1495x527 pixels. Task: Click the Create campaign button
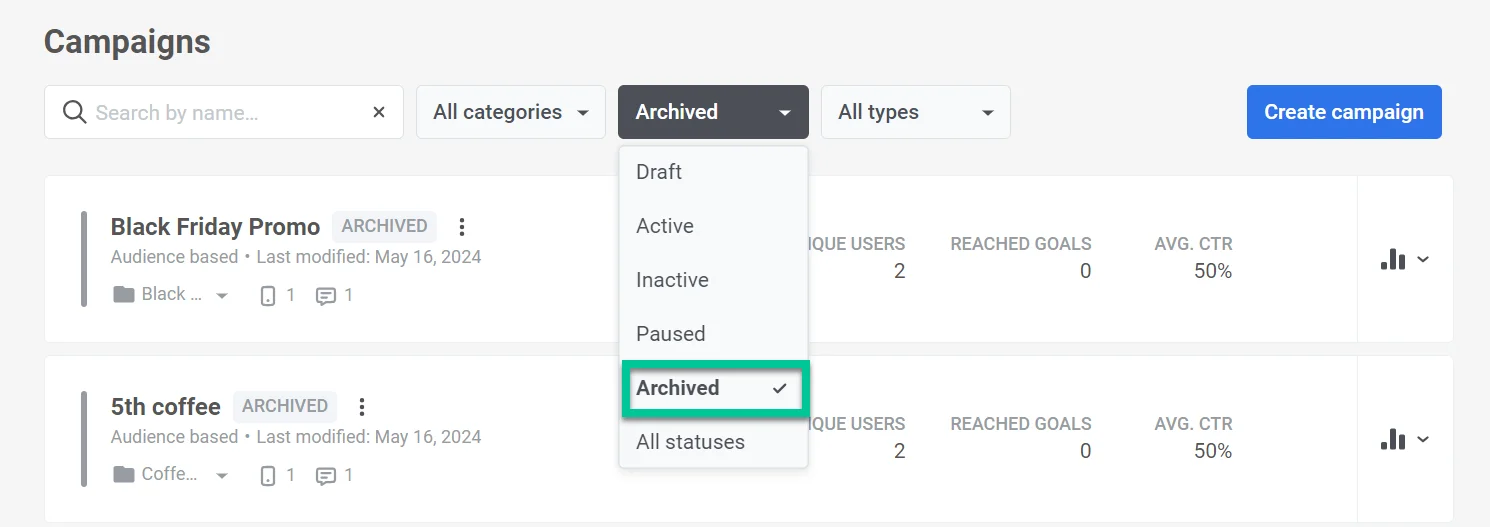point(1343,112)
